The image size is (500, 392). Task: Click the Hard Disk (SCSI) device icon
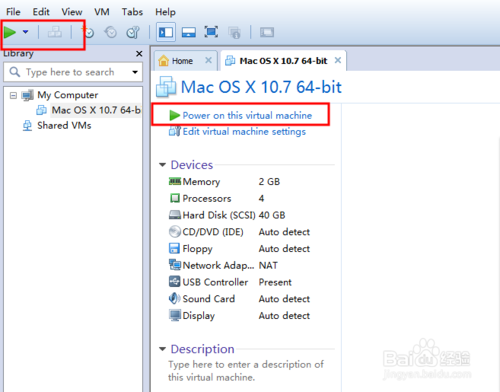pyautogui.click(x=175, y=215)
